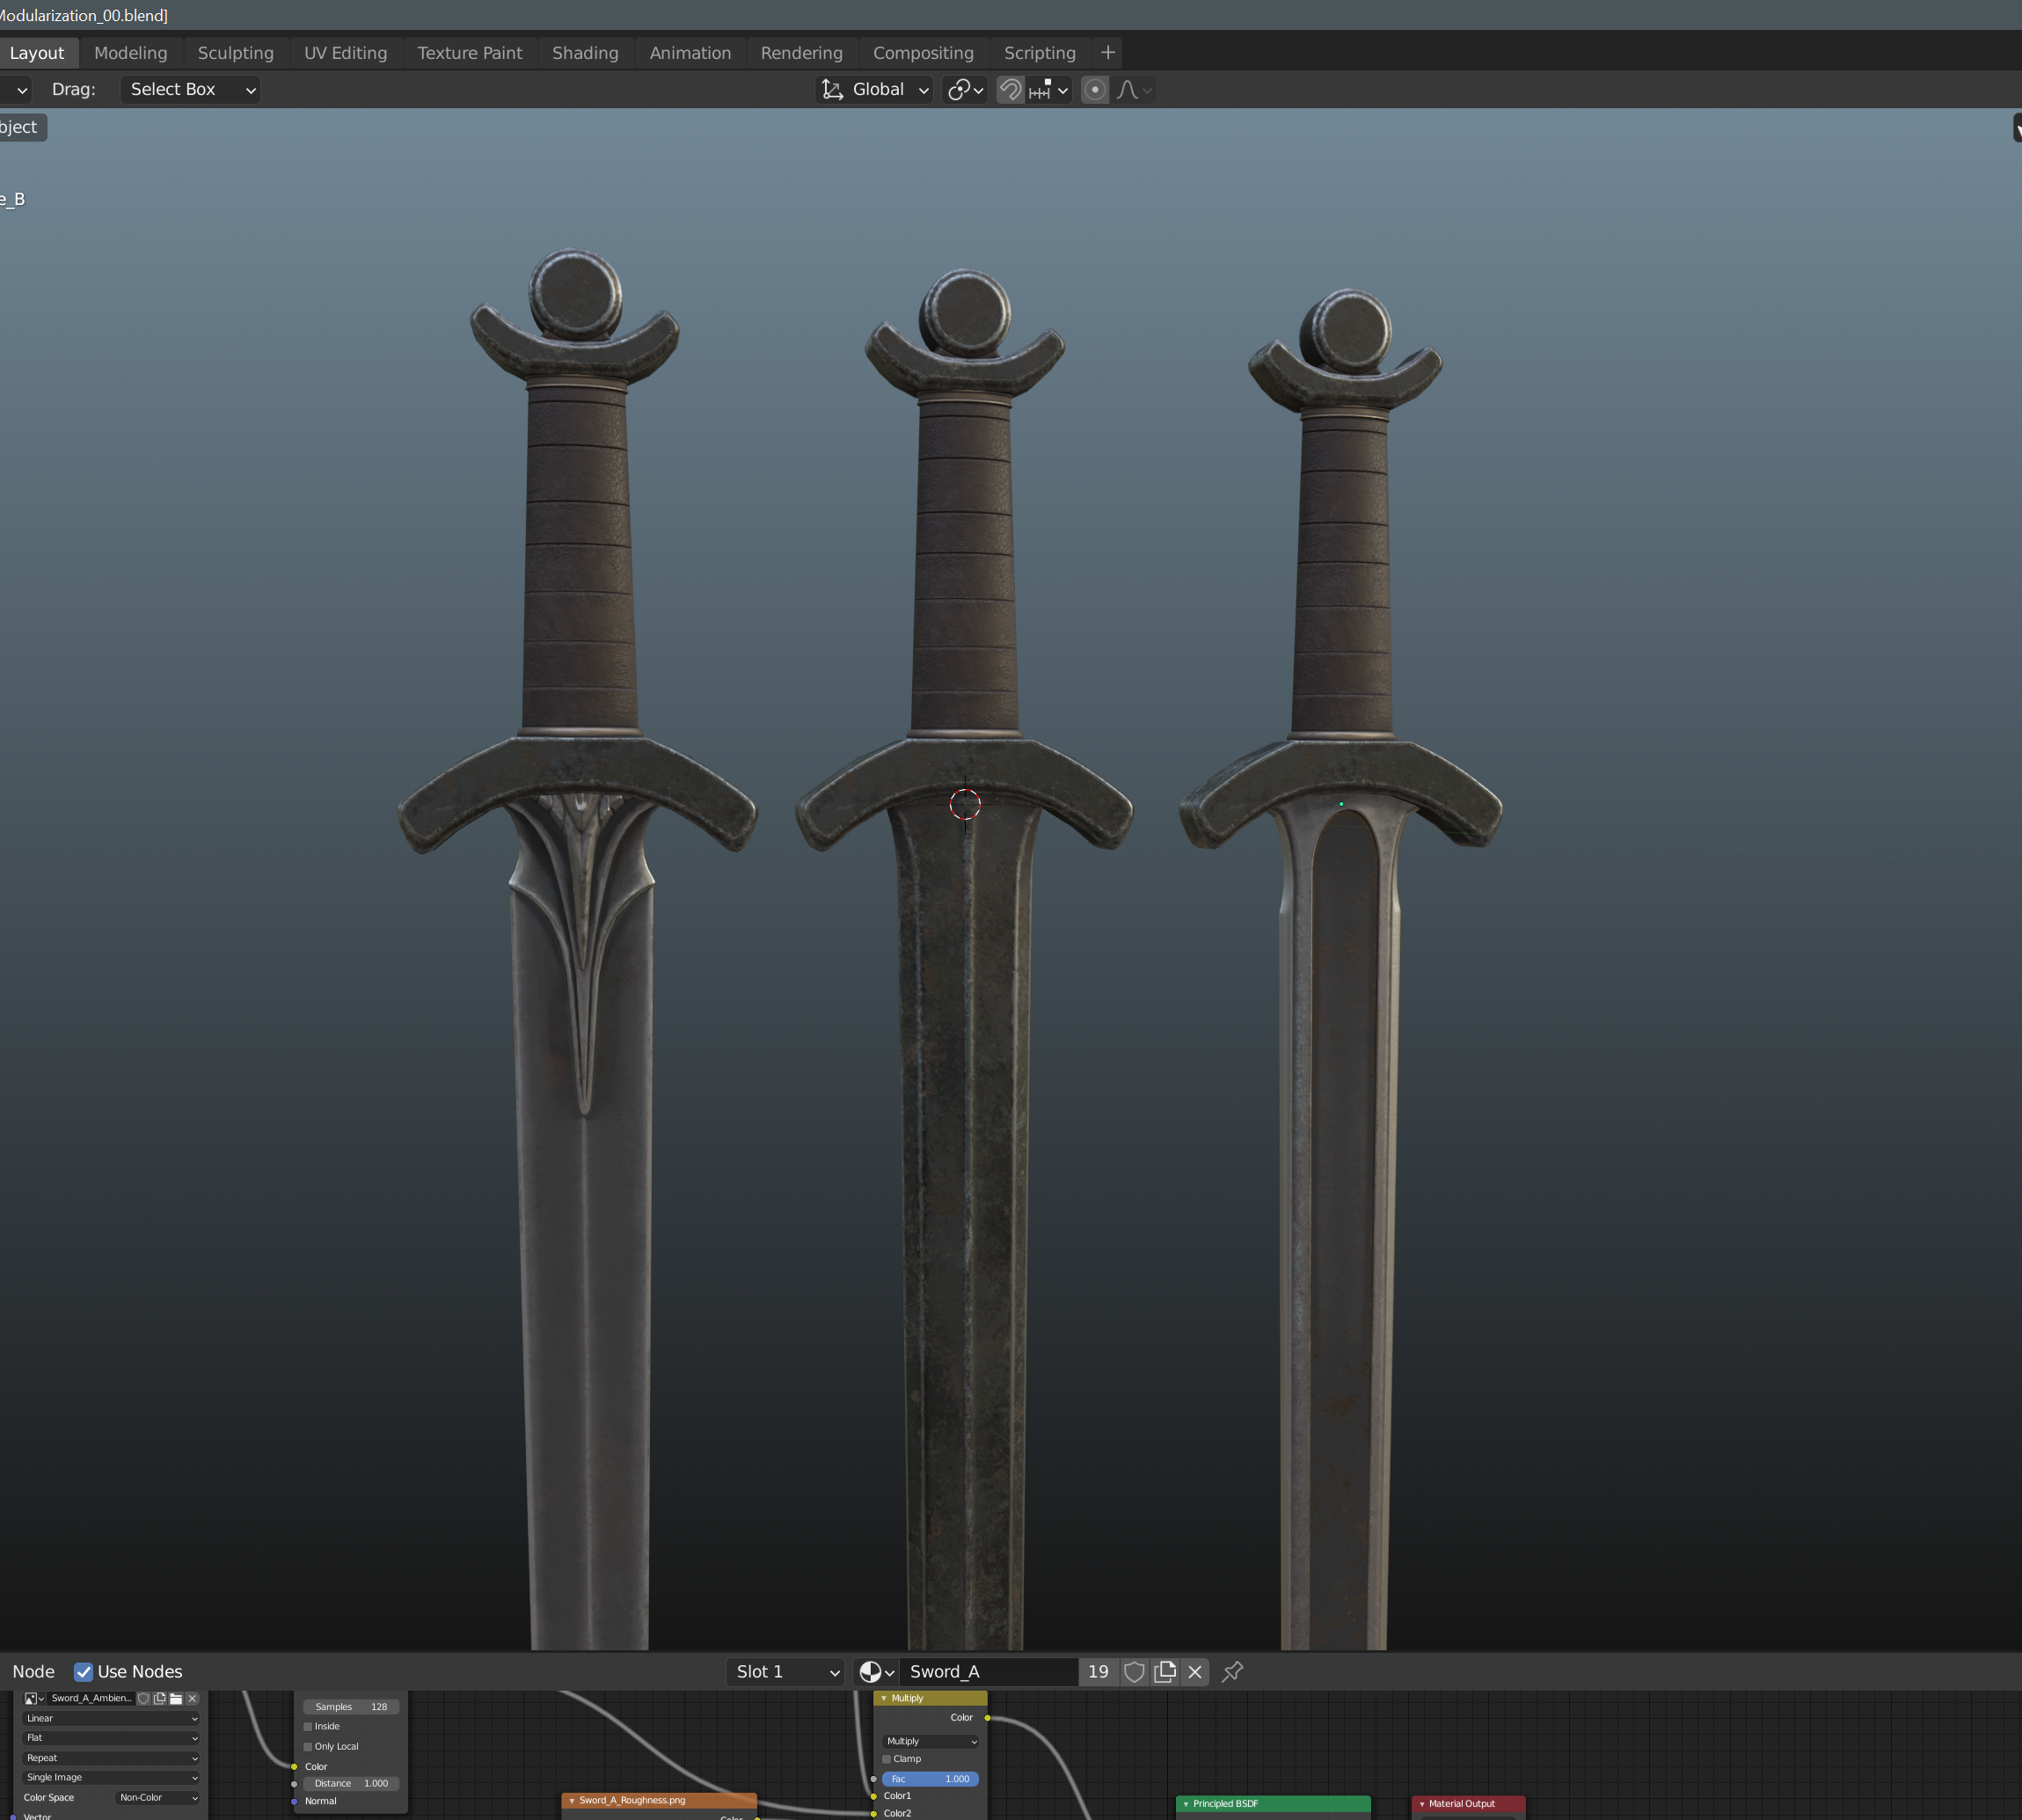The height and width of the screenshot is (1820, 2022).
Task: Expand the Slot 1 dropdown
Action: pos(787,1672)
